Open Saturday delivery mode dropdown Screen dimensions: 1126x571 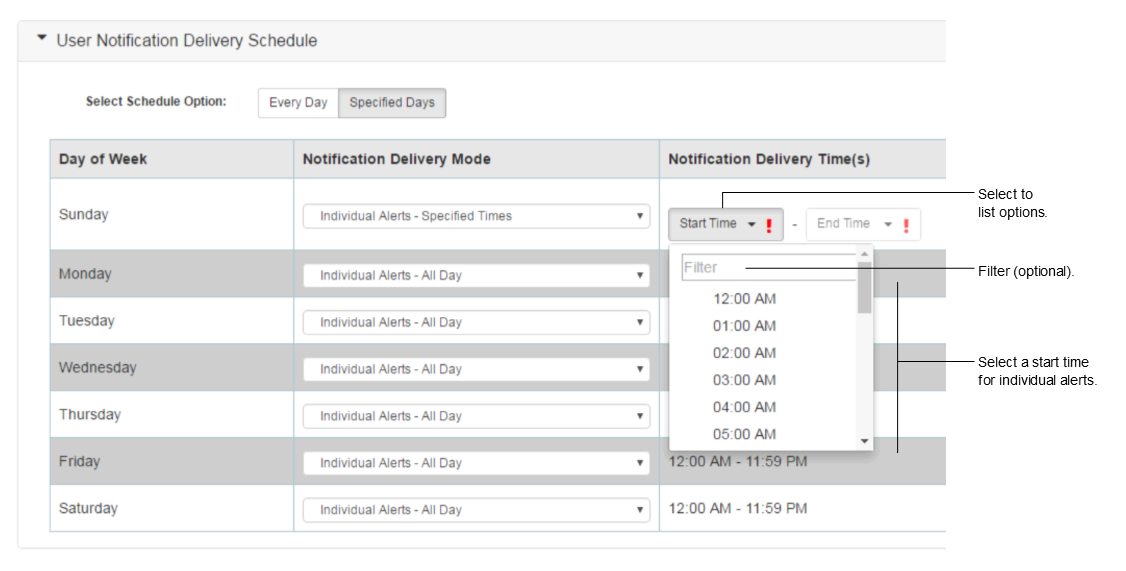point(476,510)
